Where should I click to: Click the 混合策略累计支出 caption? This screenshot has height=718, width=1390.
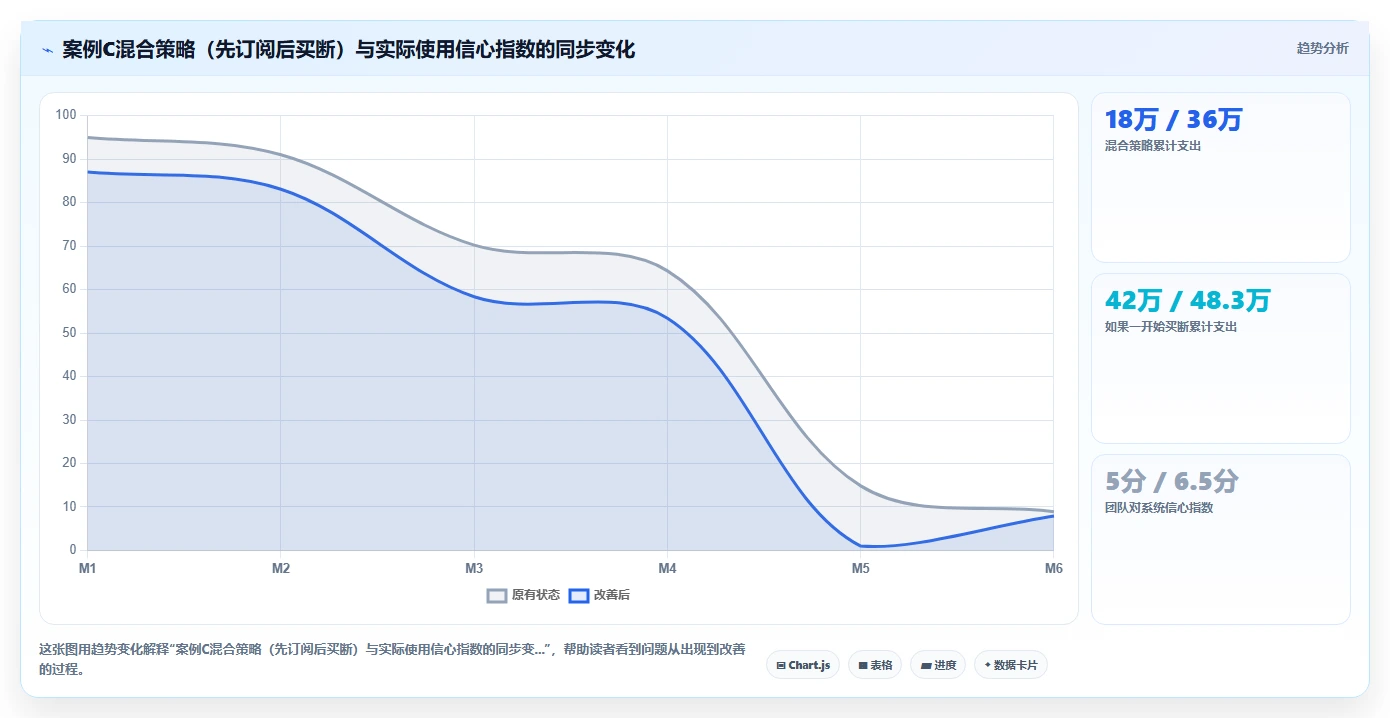pos(1153,146)
